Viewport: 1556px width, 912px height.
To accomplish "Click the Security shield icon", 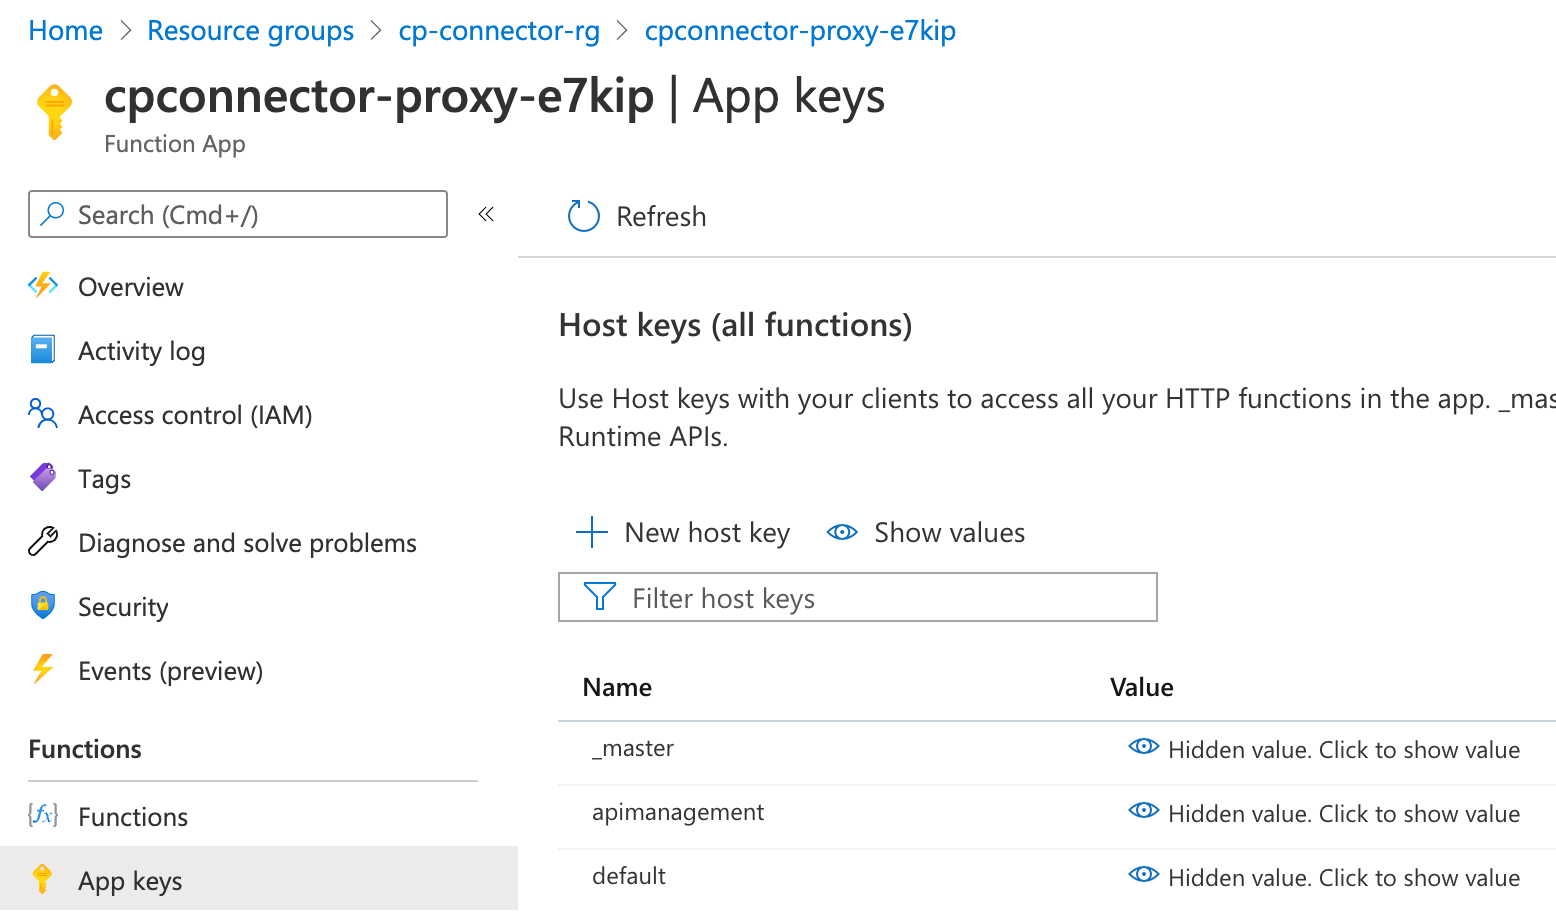I will [x=43, y=605].
